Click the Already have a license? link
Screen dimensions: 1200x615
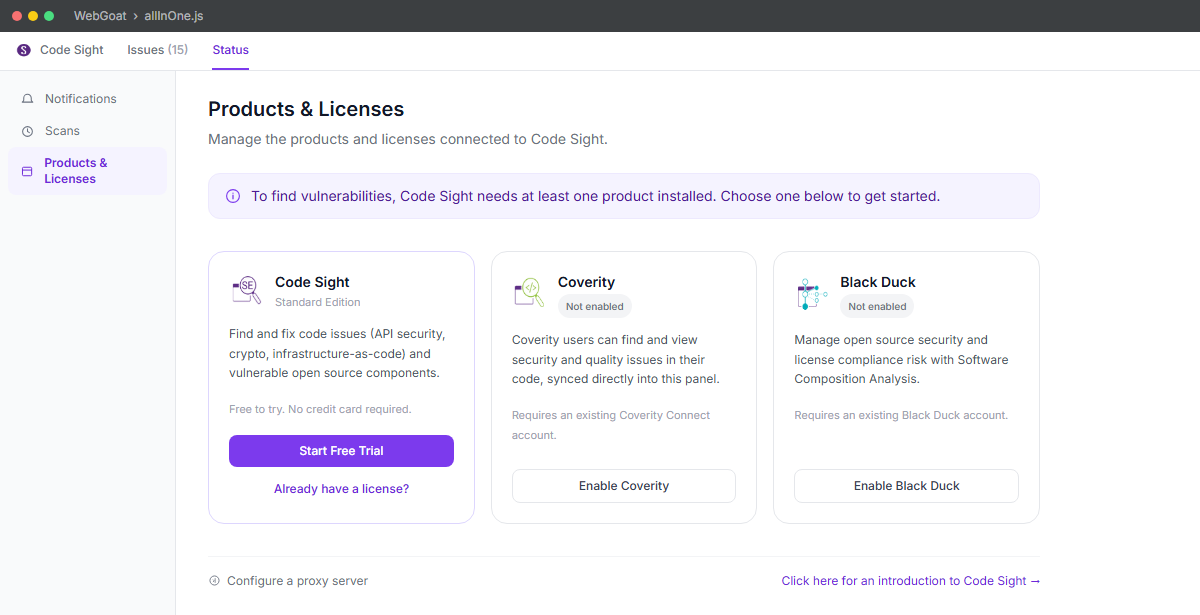pos(341,489)
